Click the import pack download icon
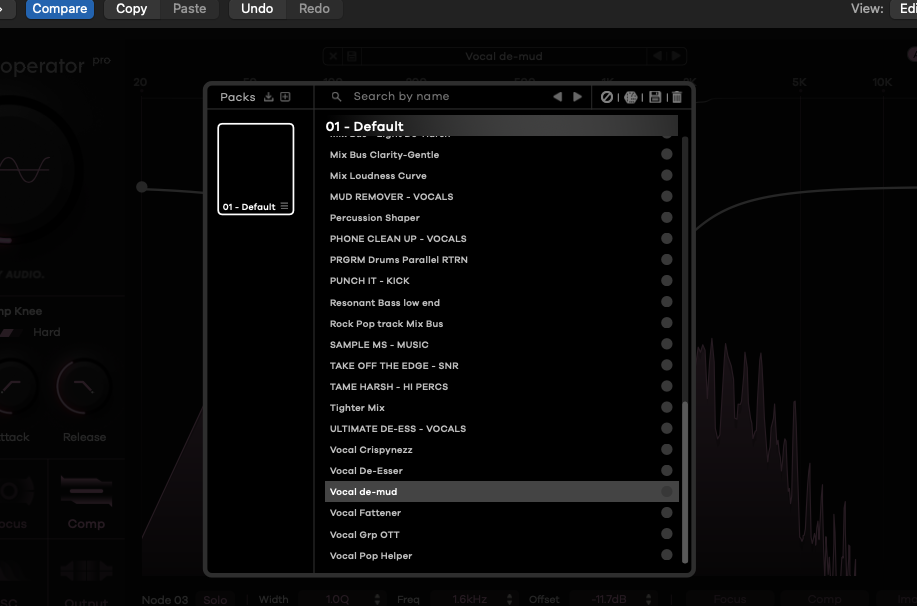The height and width of the screenshot is (606, 917). (x=268, y=97)
